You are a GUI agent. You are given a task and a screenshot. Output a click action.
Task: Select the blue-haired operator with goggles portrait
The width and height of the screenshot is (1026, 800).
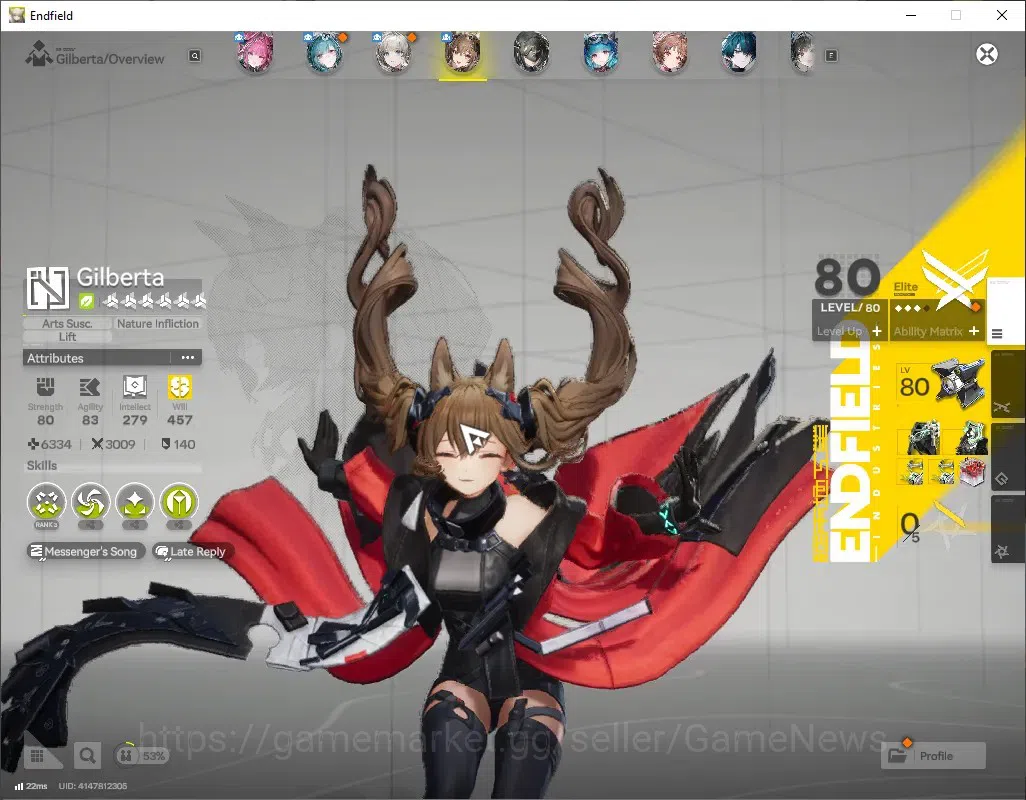(601, 52)
